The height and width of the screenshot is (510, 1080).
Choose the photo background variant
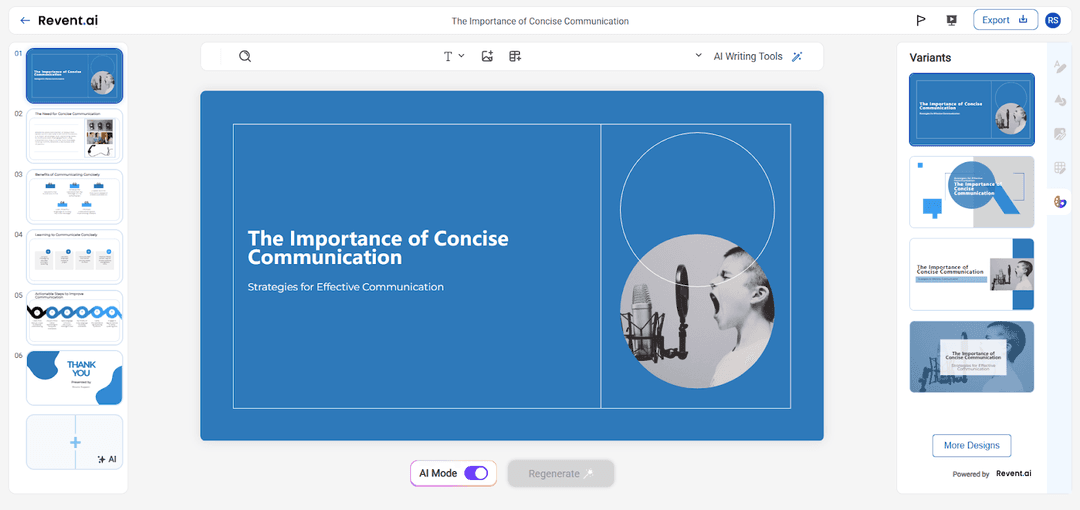(971, 356)
